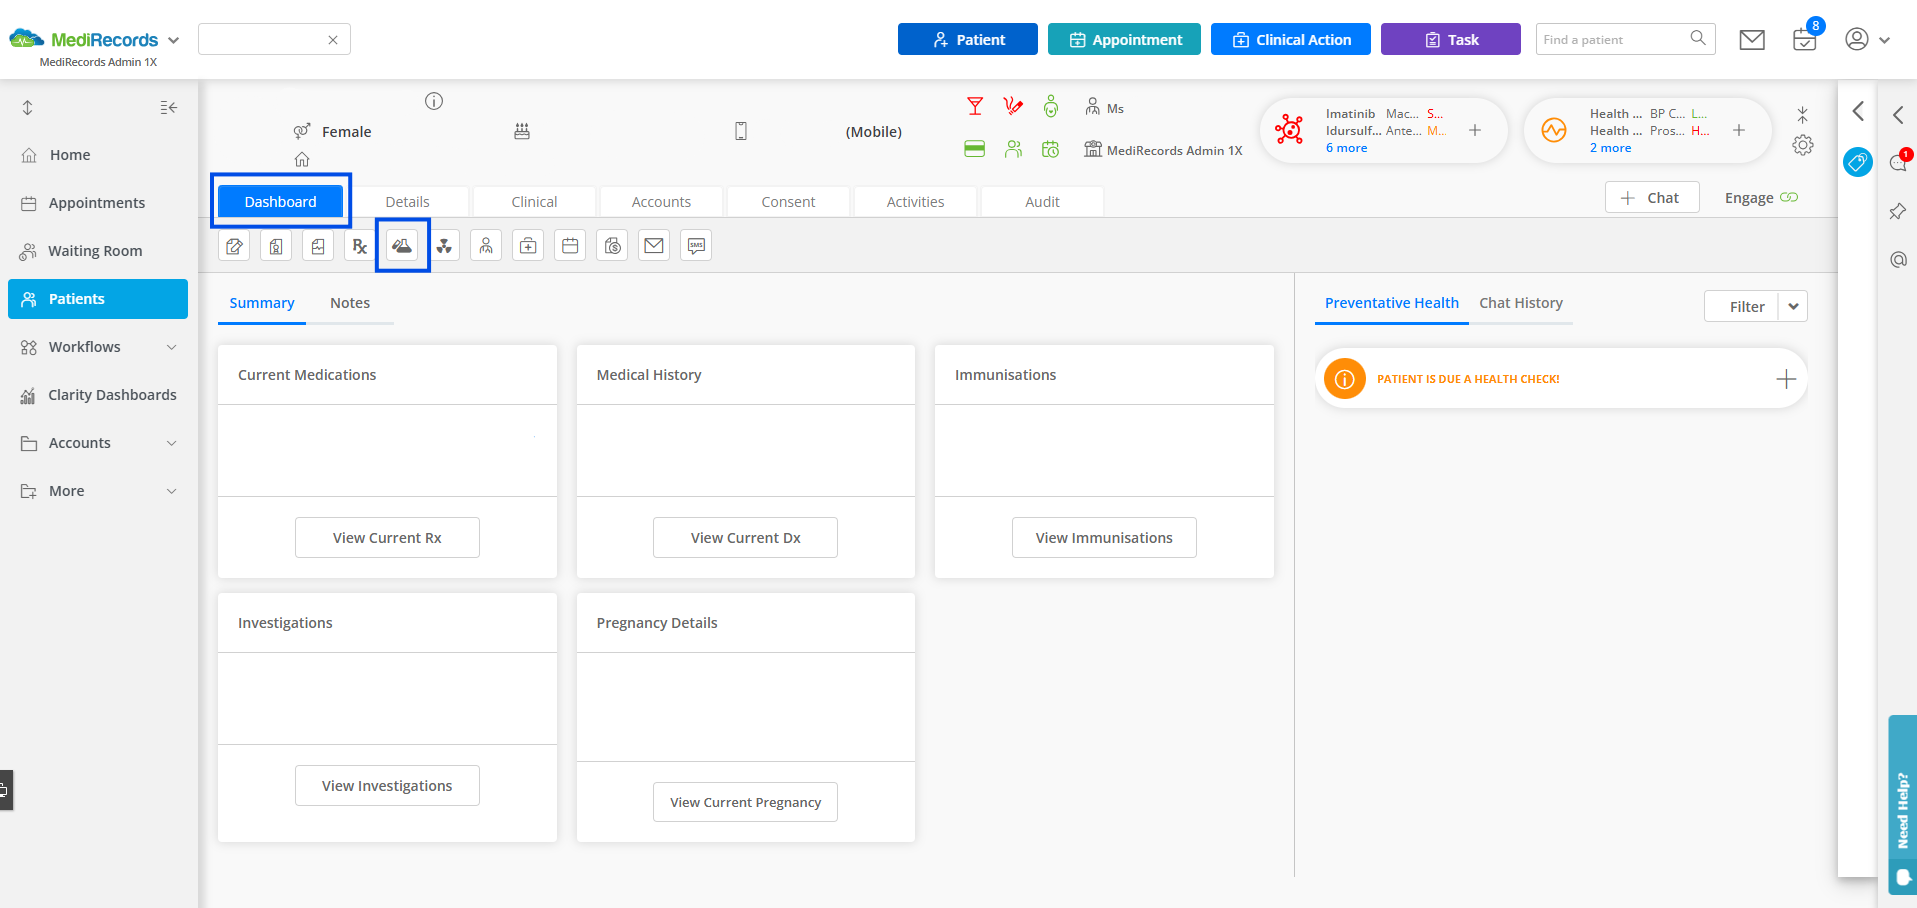Click the invoice dollar toolbar icon

(612, 246)
